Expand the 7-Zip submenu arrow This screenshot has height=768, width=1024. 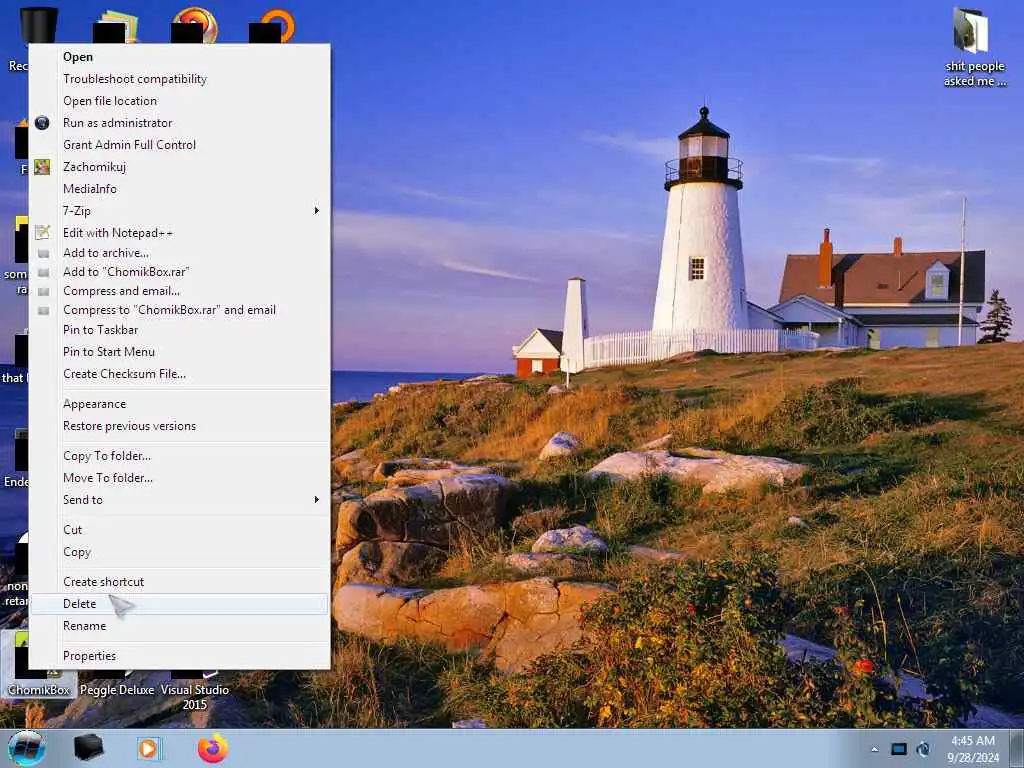point(316,210)
